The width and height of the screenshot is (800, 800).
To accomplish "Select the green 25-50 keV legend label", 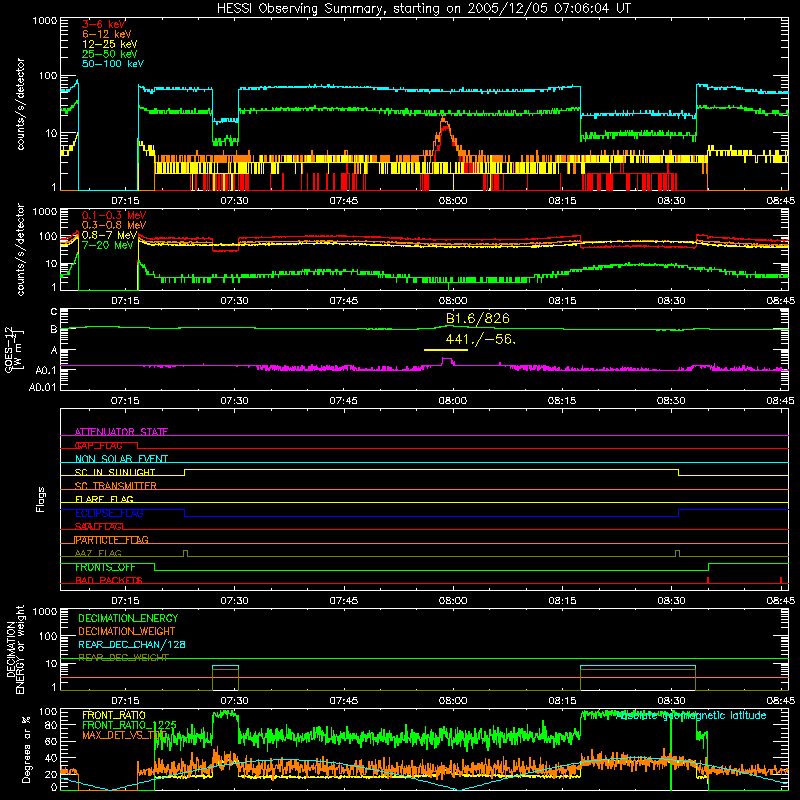I will (110, 54).
